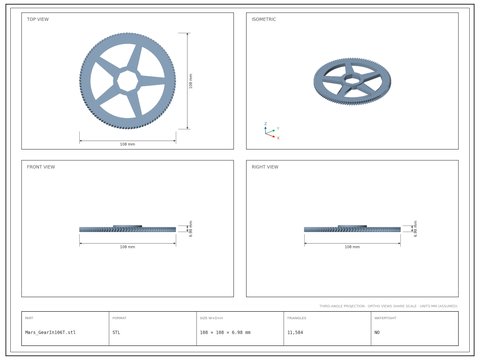
Task: Click the 6.98 mm height dimension in front view
Action: coord(191,229)
